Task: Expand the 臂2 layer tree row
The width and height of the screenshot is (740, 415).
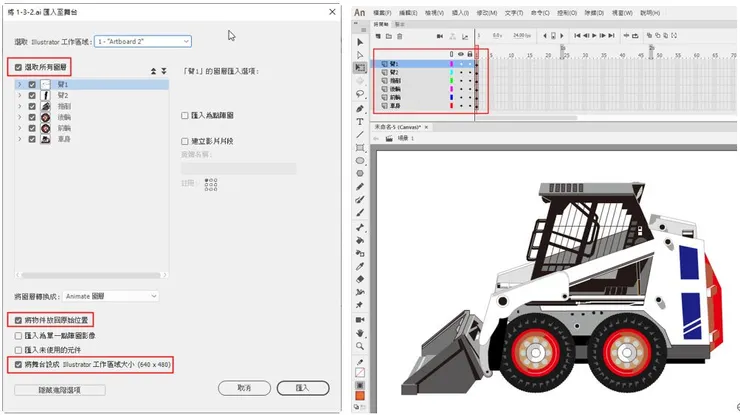Action: [x=19, y=95]
